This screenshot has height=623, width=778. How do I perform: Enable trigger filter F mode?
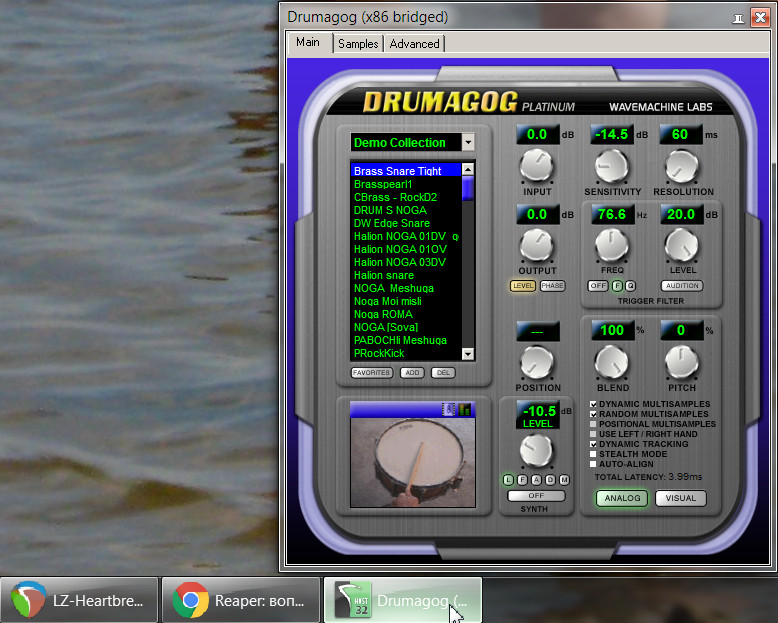point(617,286)
